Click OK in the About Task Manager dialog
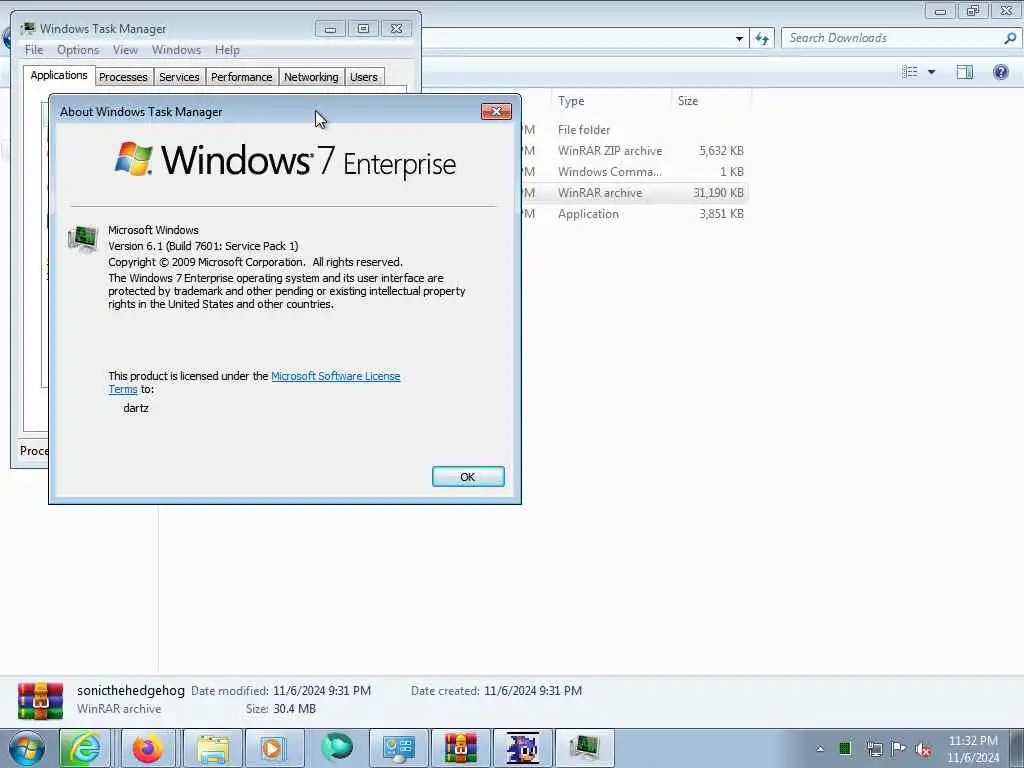1024x768 pixels. 468,477
